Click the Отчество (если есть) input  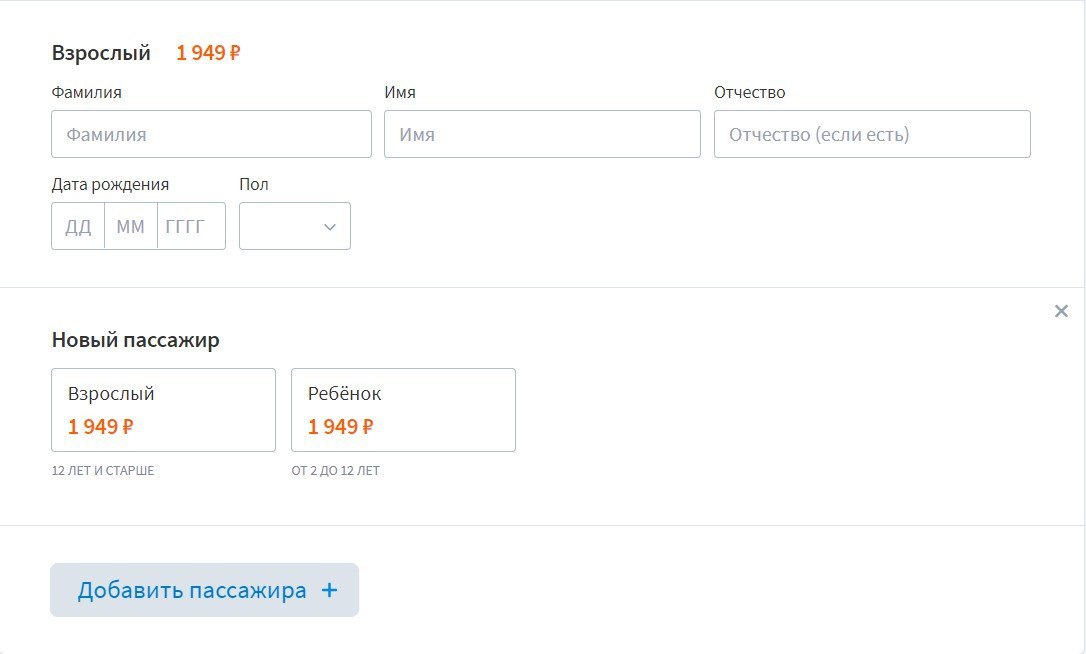pos(872,134)
